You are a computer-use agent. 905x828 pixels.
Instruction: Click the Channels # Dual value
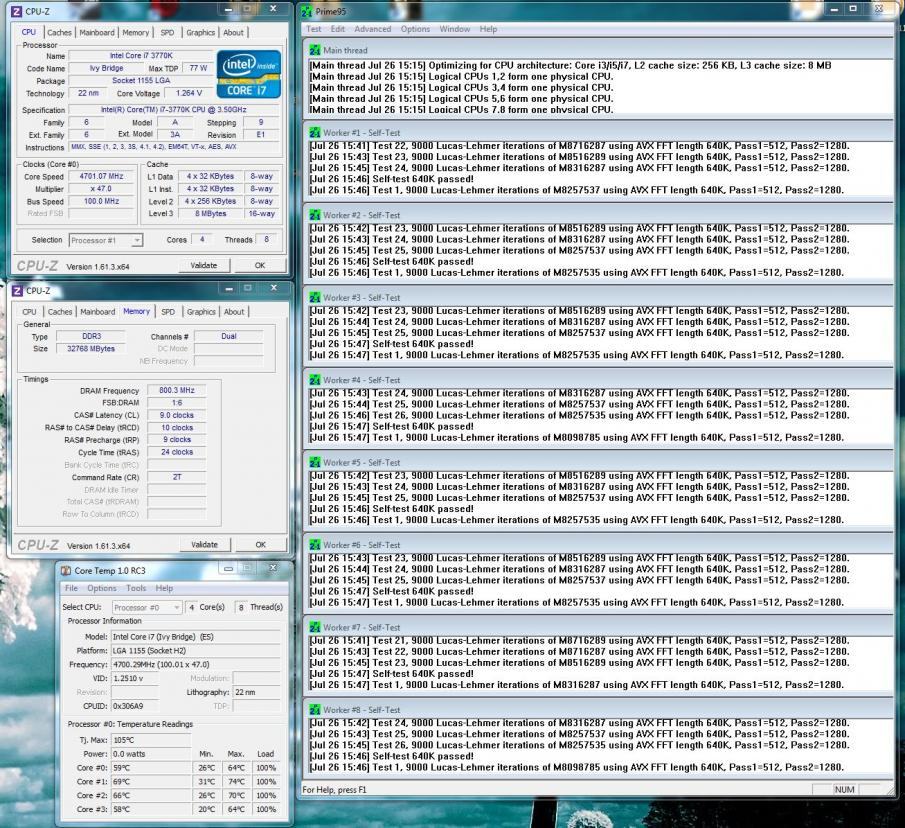tap(229, 336)
